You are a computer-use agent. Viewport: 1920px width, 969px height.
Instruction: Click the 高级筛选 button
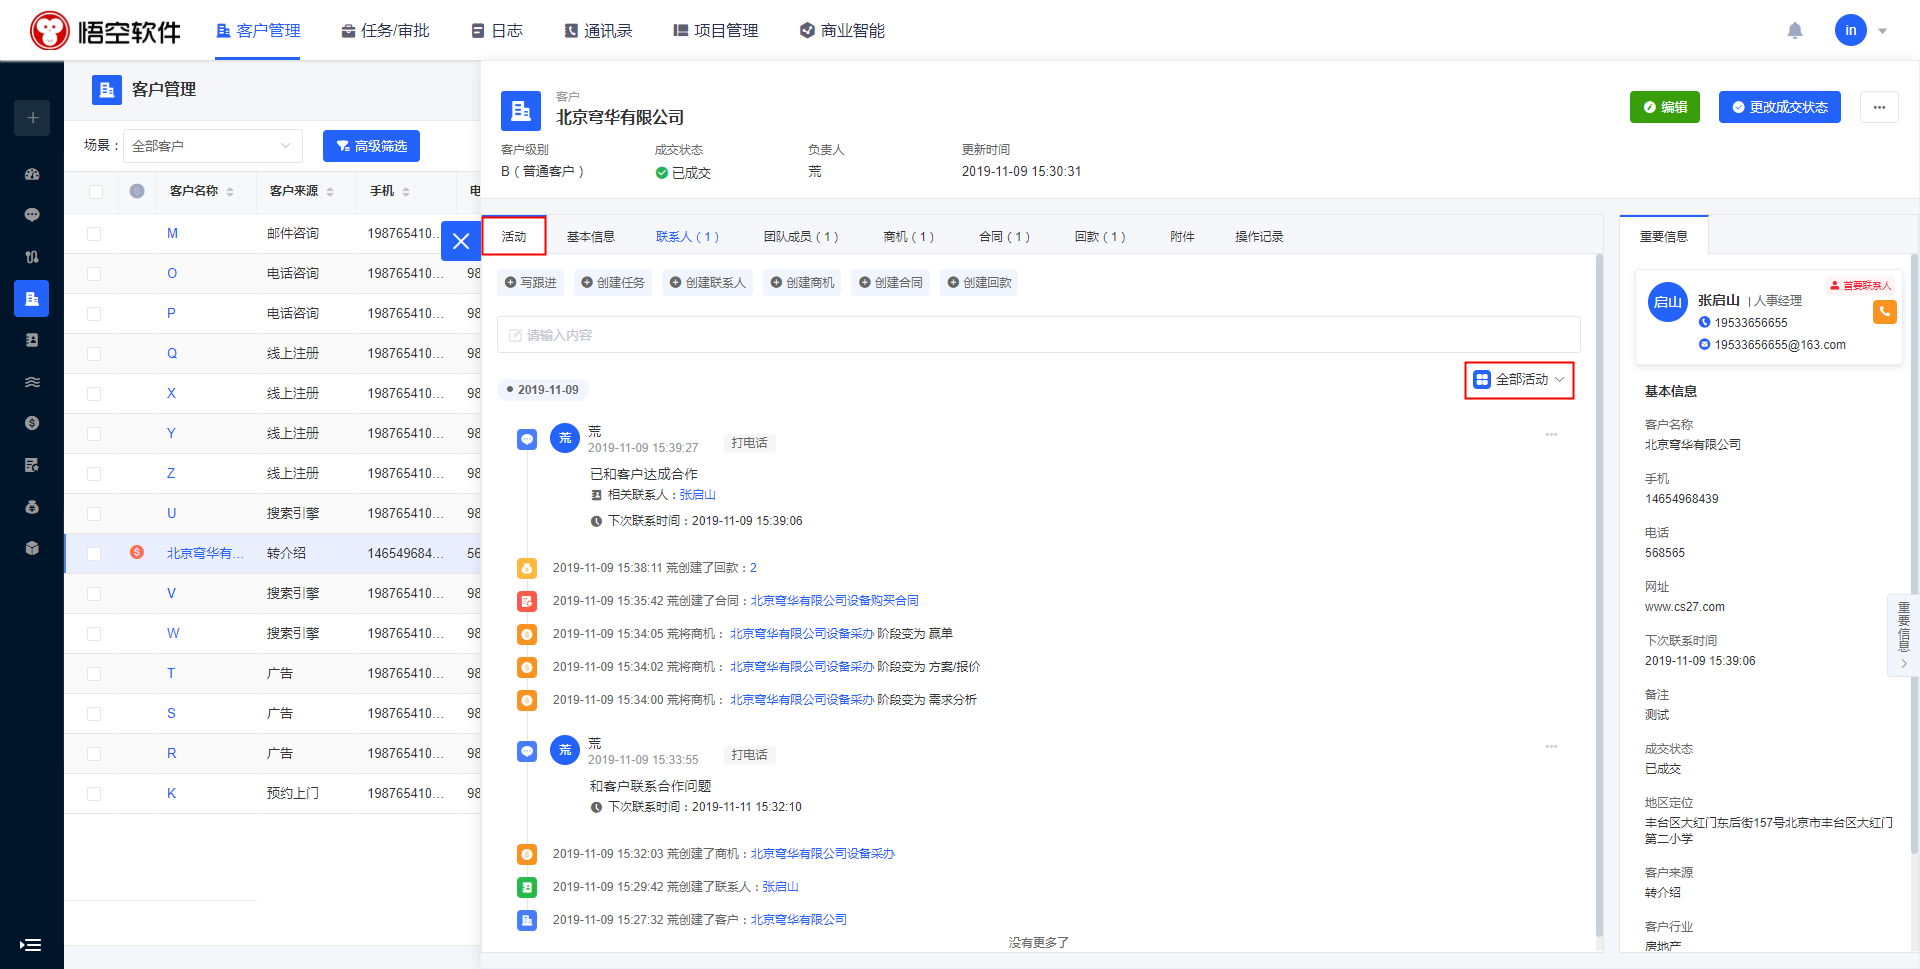(x=371, y=146)
